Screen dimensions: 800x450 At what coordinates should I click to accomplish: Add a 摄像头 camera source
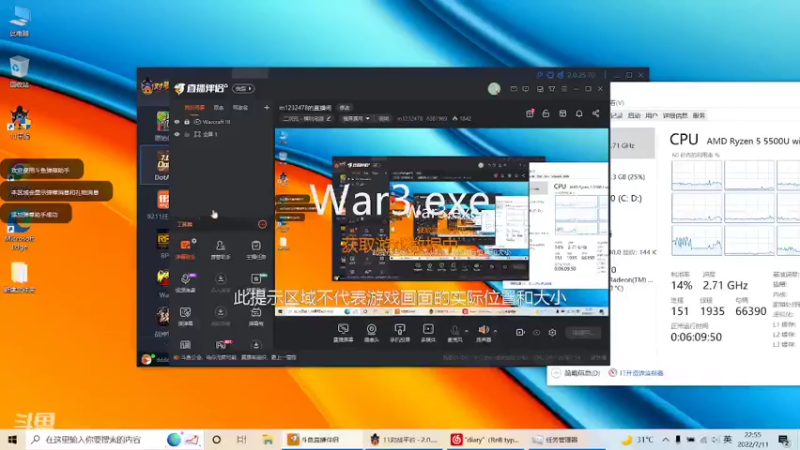[x=371, y=333]
